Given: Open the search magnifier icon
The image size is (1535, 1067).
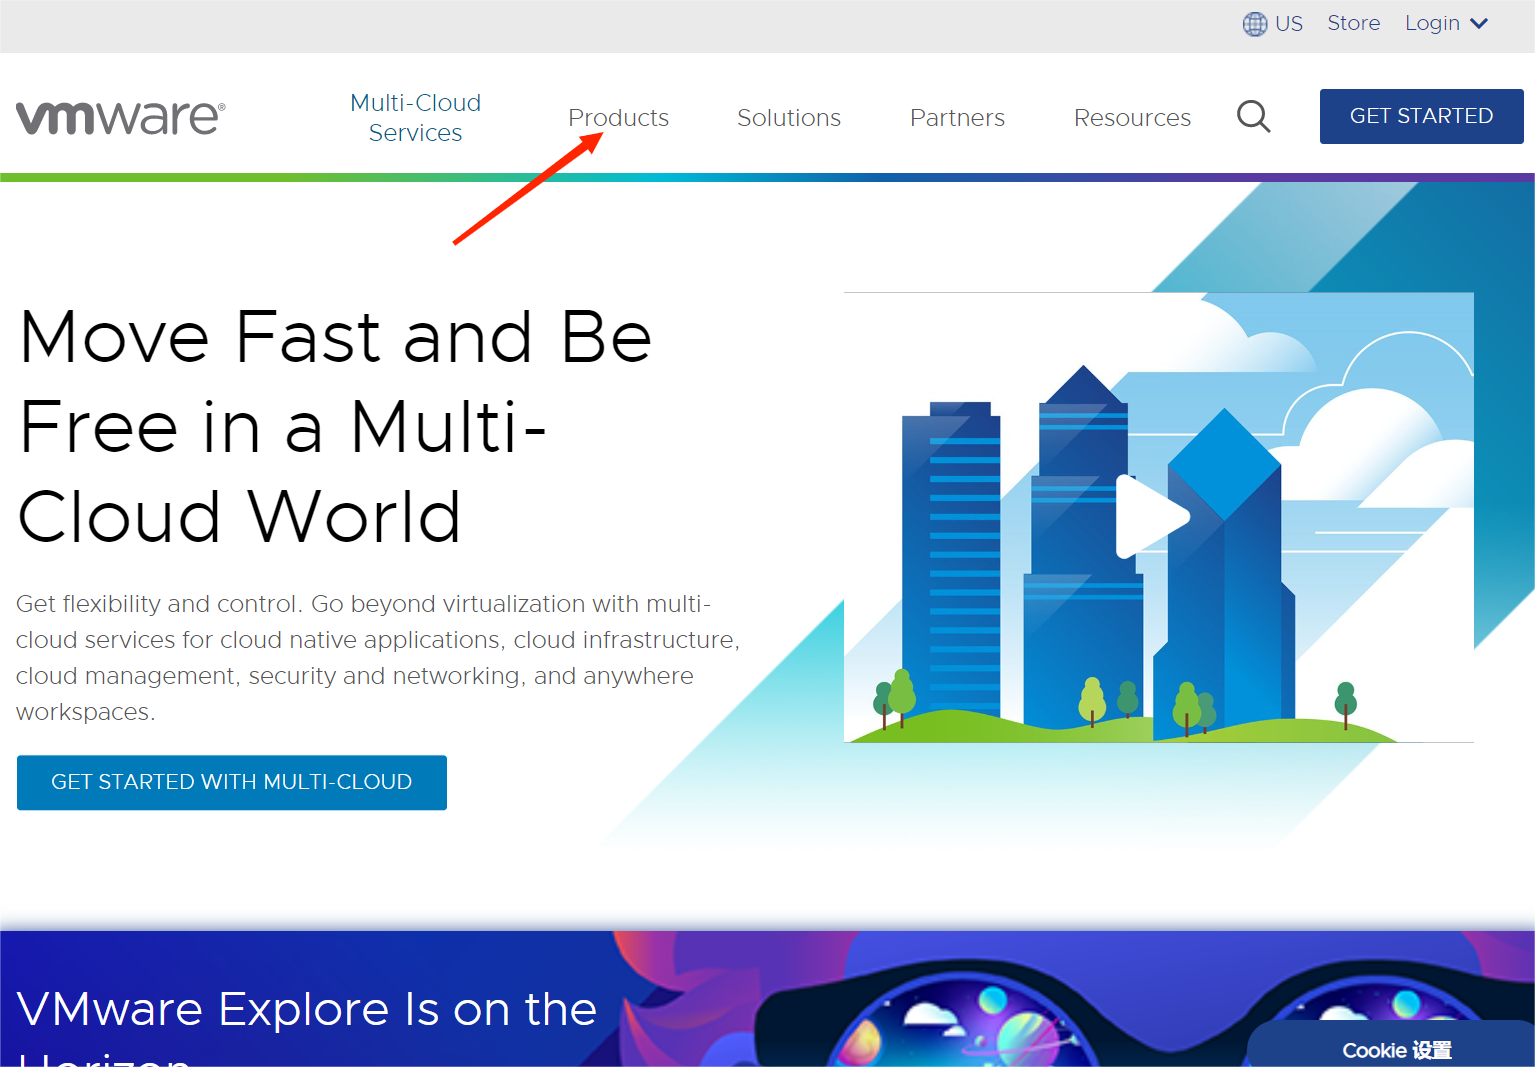Looking at the screenshot, I should pyautogui.click(x=1253, y=117).
